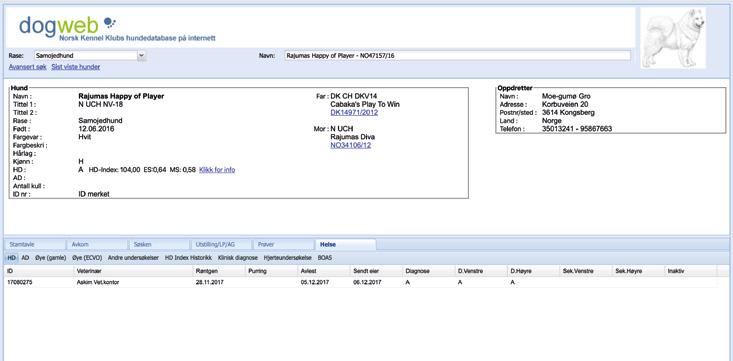Sort by the Røntgen column header

(x=219, y=271)
